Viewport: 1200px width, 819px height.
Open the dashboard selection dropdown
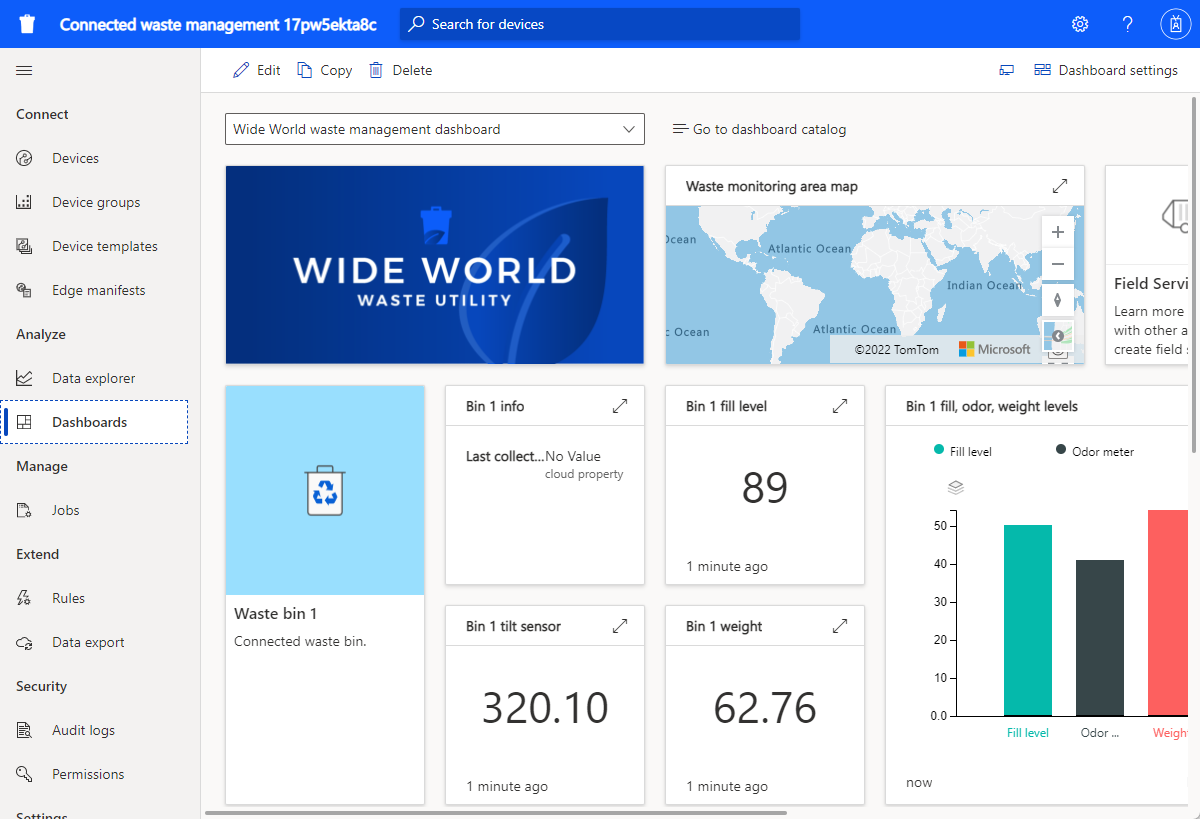(x=435, y=129)
